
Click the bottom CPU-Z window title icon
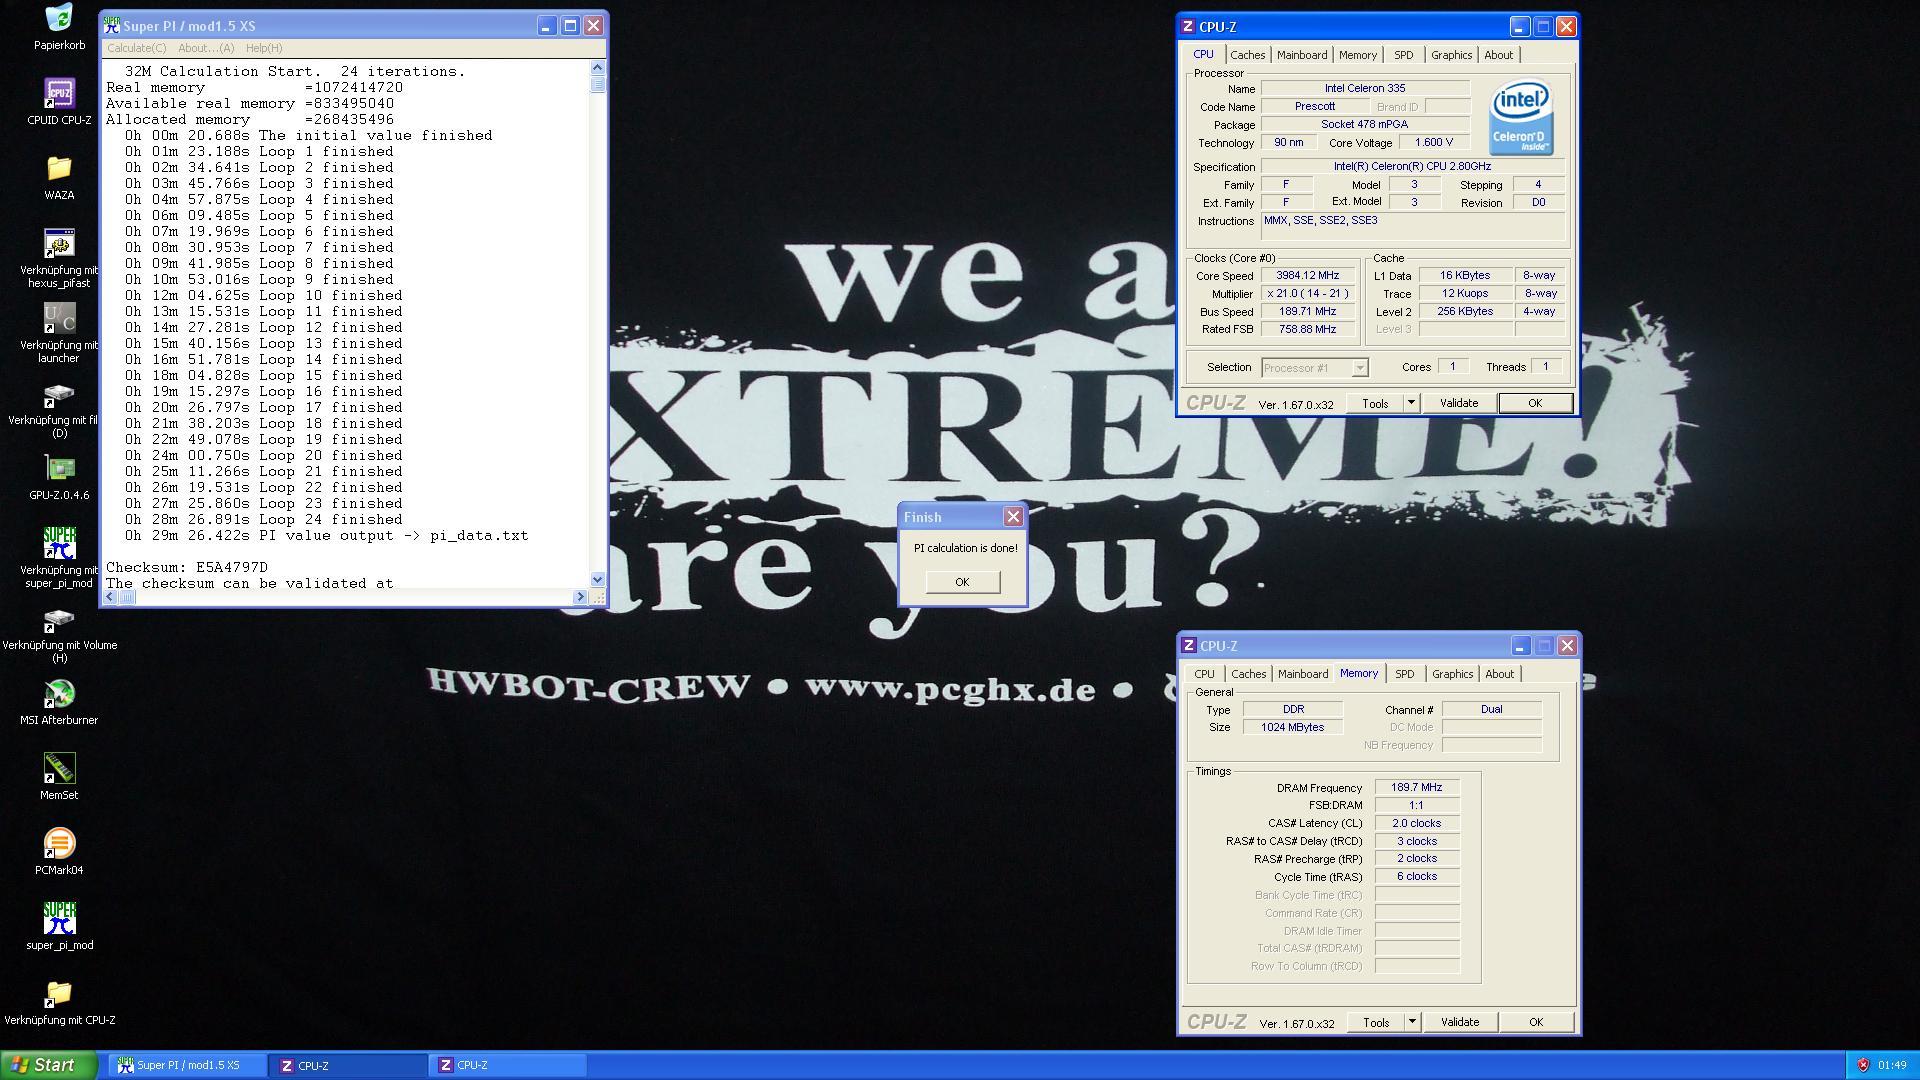[x=1189, y=646]
